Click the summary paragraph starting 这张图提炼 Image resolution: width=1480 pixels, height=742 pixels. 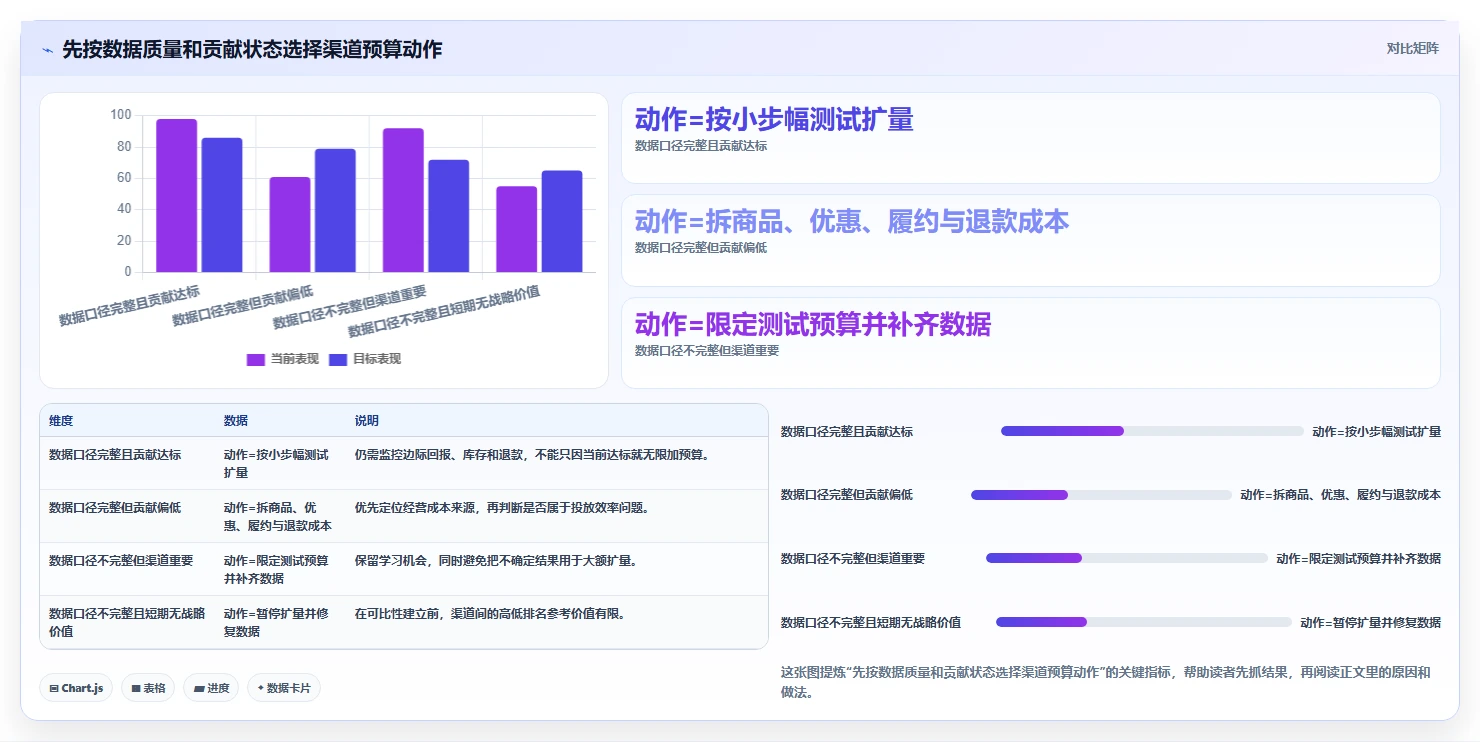1106,682
